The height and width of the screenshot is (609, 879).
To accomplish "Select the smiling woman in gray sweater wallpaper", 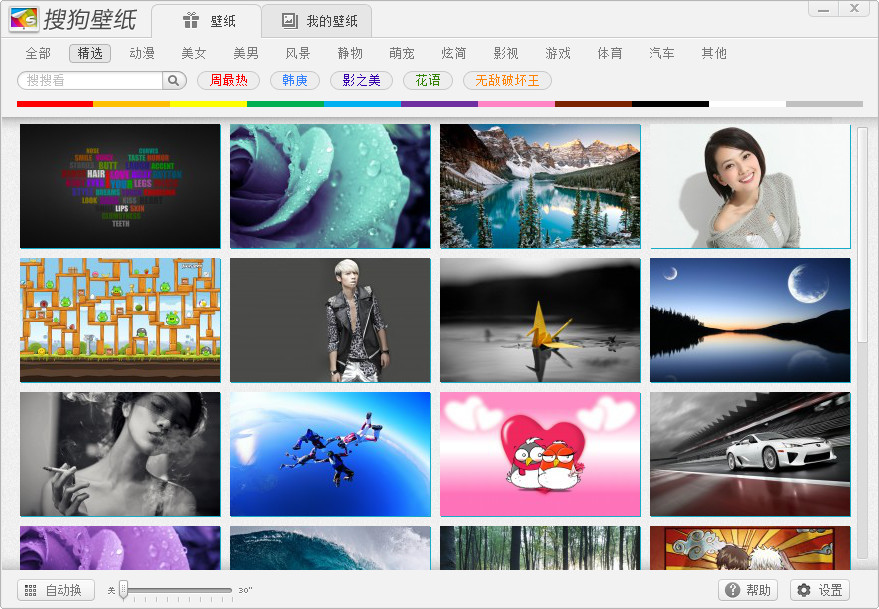I will [750, 186].
